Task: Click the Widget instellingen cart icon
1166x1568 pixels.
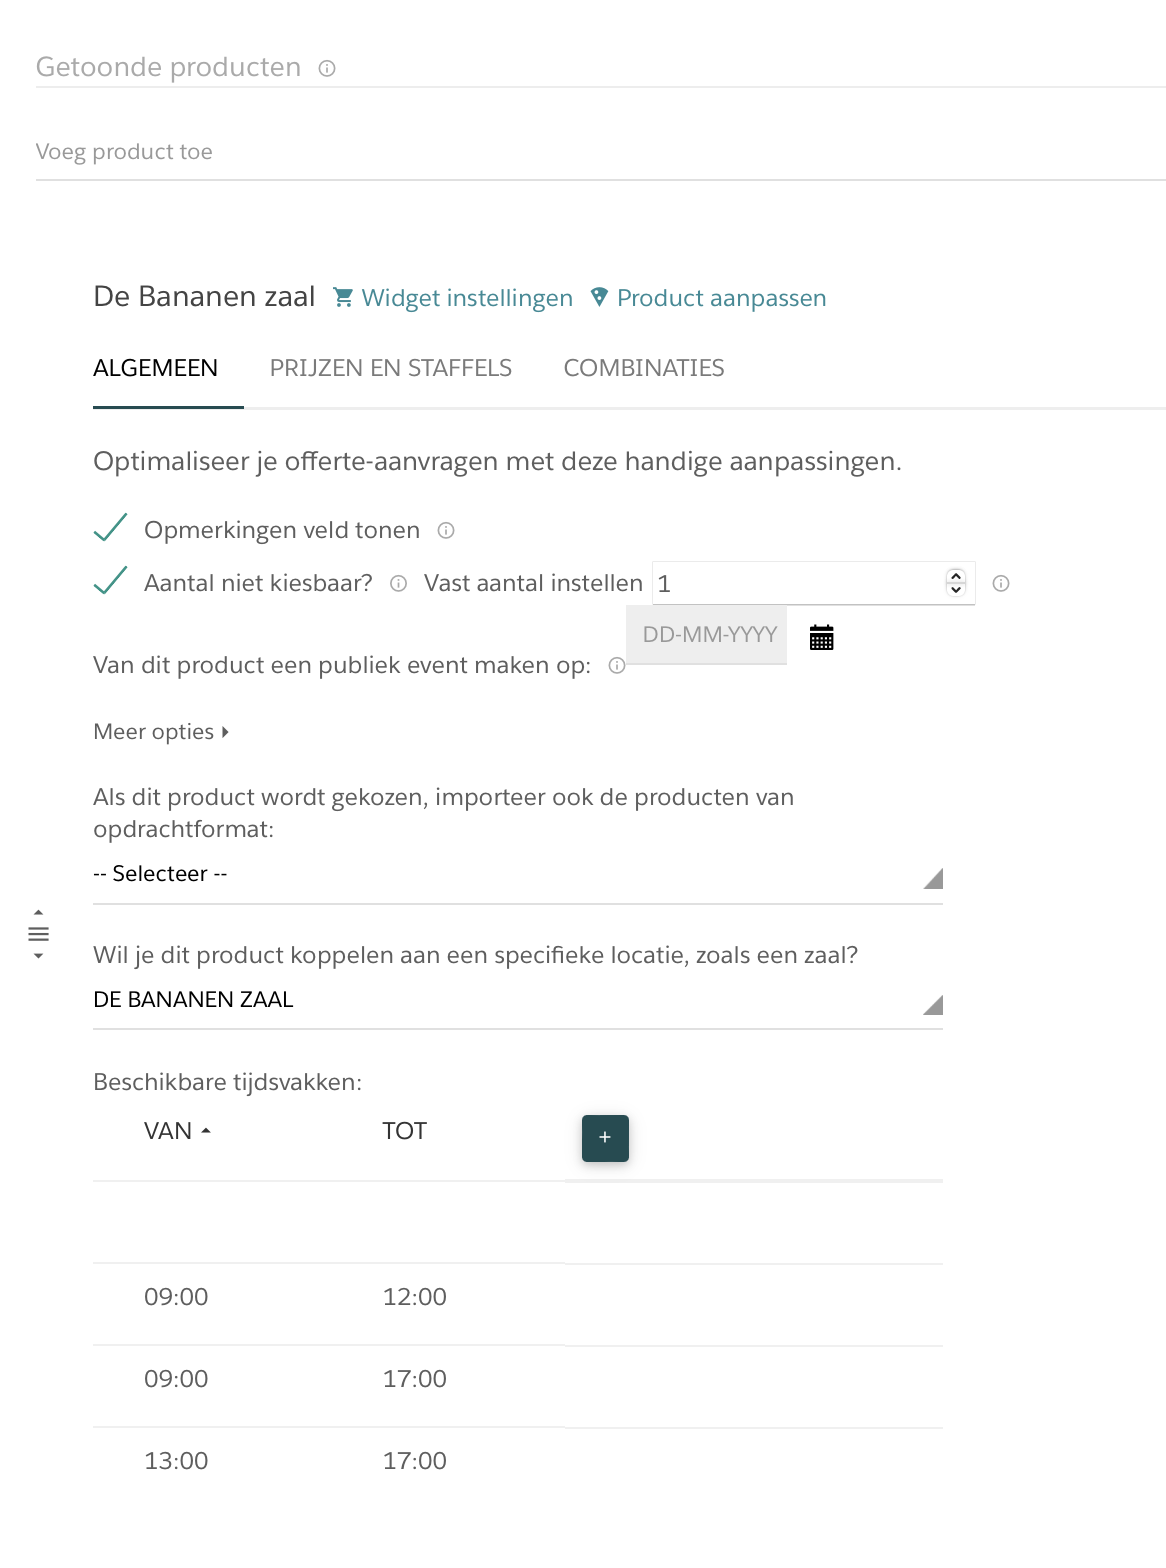Action: (x=343, y=297)
